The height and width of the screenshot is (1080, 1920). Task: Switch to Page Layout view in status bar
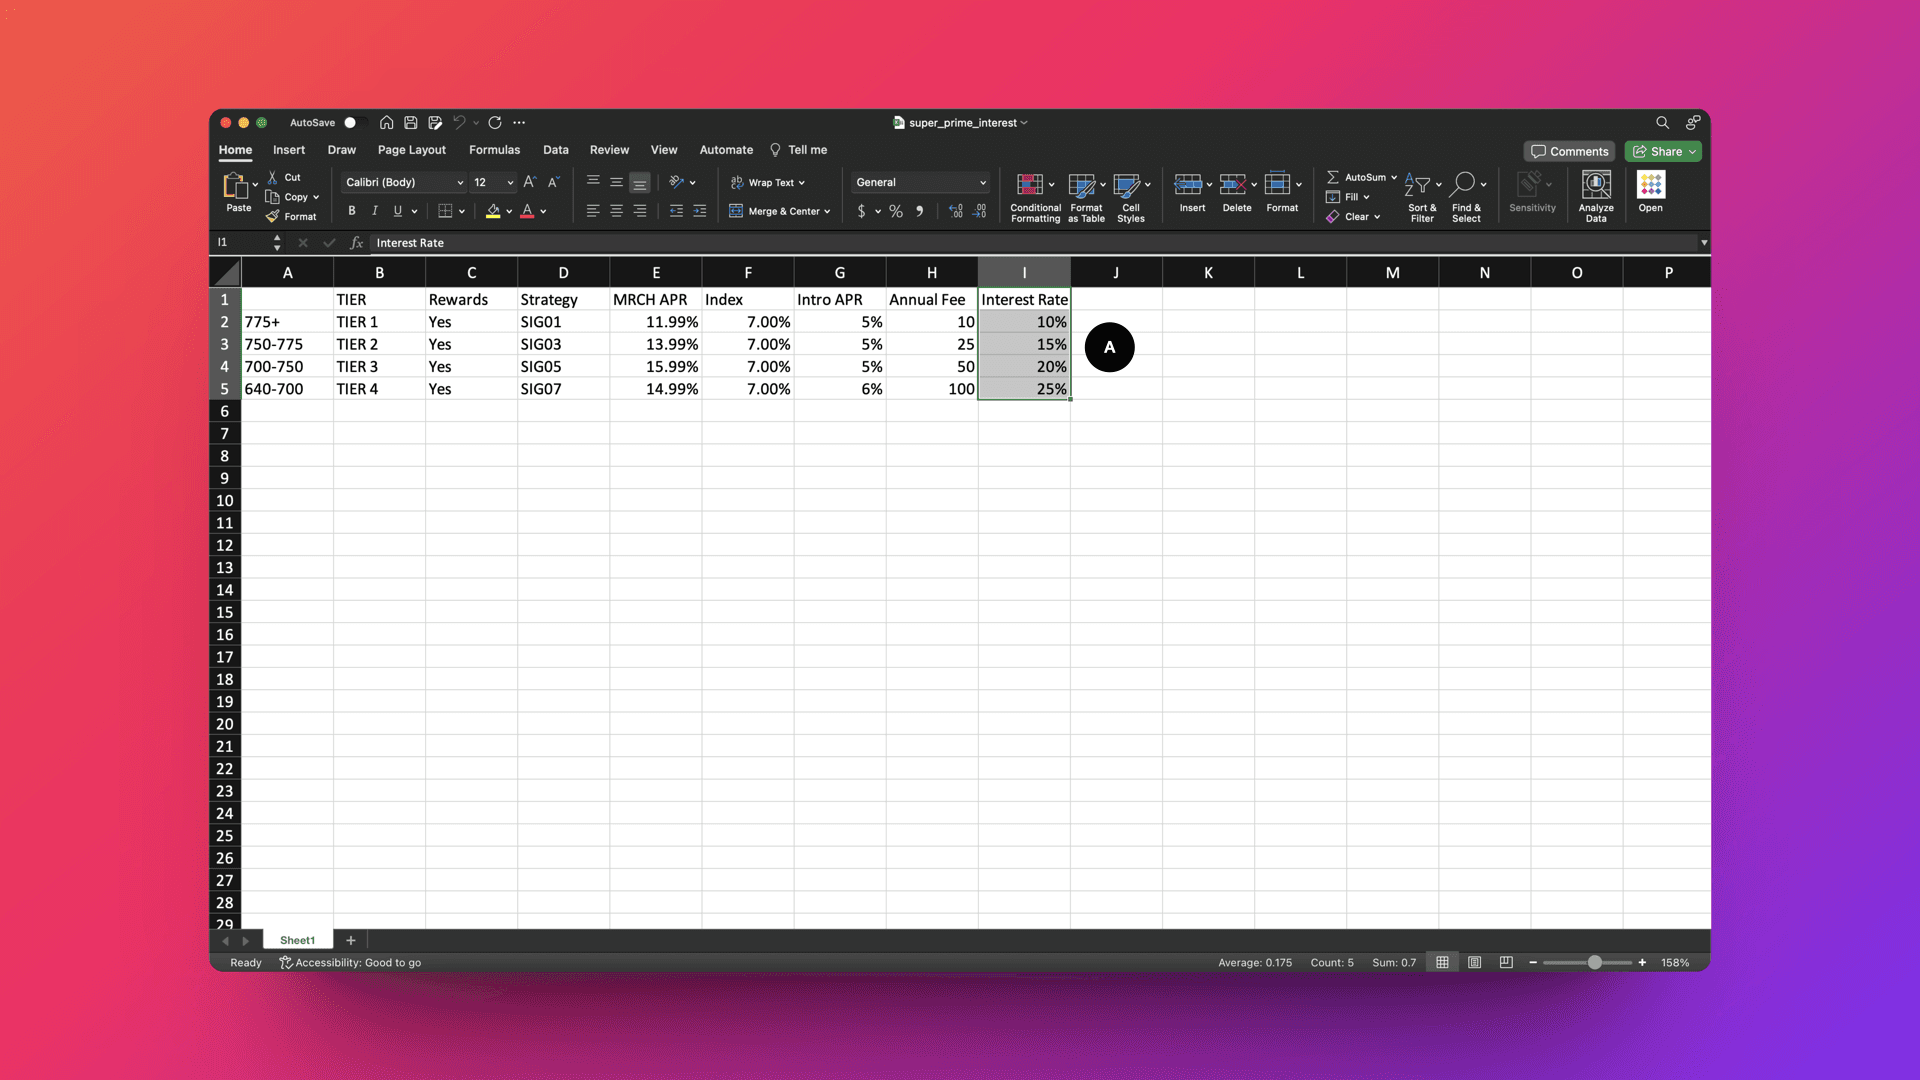(1474, 963)
